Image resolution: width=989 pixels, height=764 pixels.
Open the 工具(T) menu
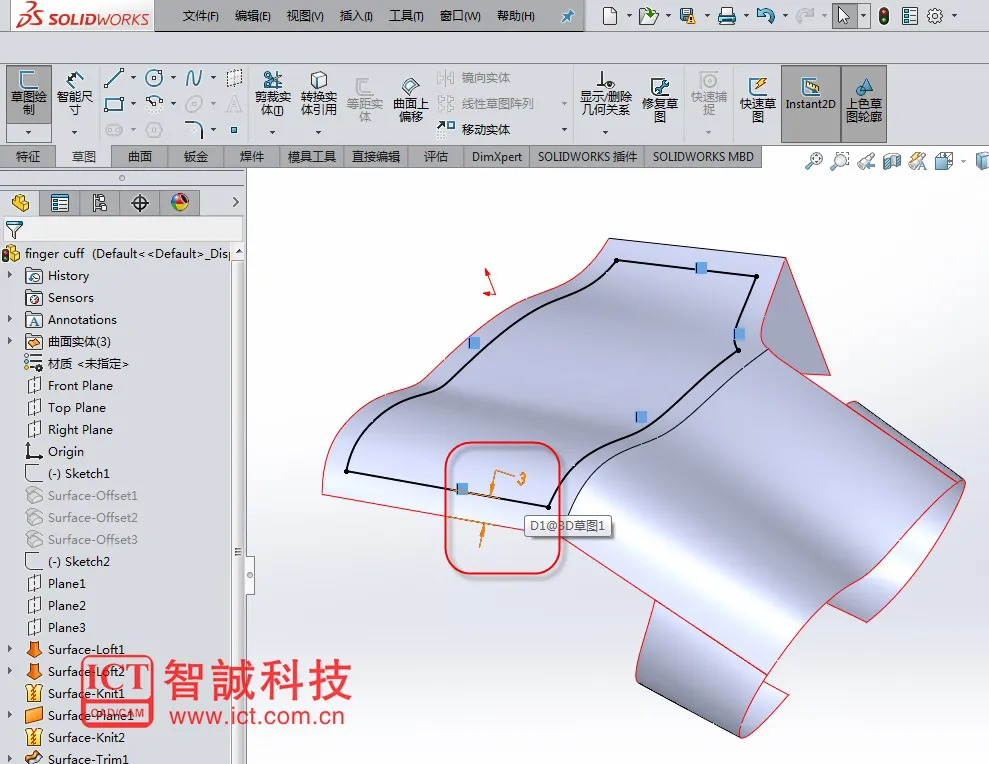406,16
